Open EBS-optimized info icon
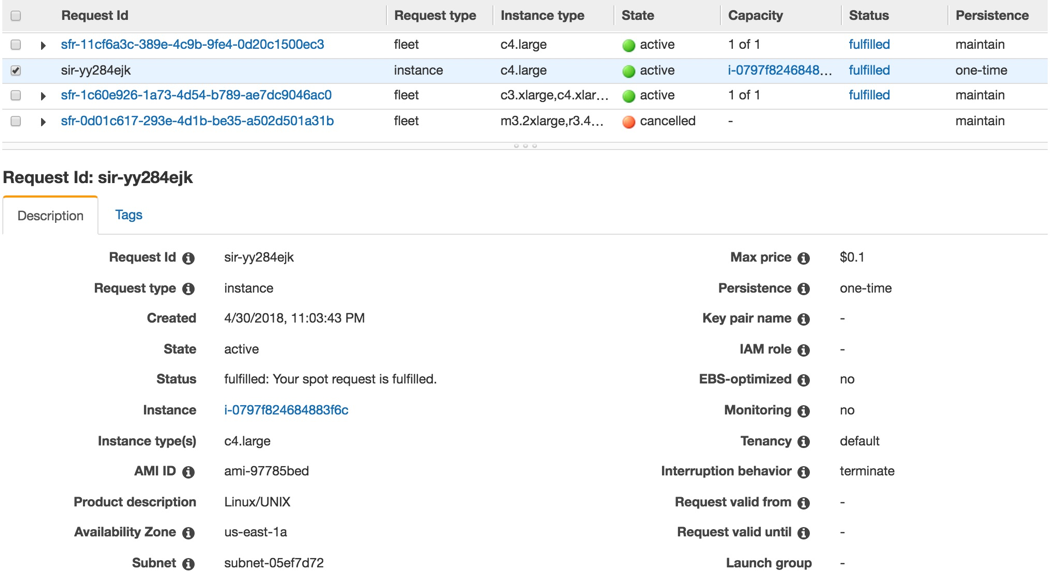The height and width of the screenshot is (579, 1050). tap(804, 380)
